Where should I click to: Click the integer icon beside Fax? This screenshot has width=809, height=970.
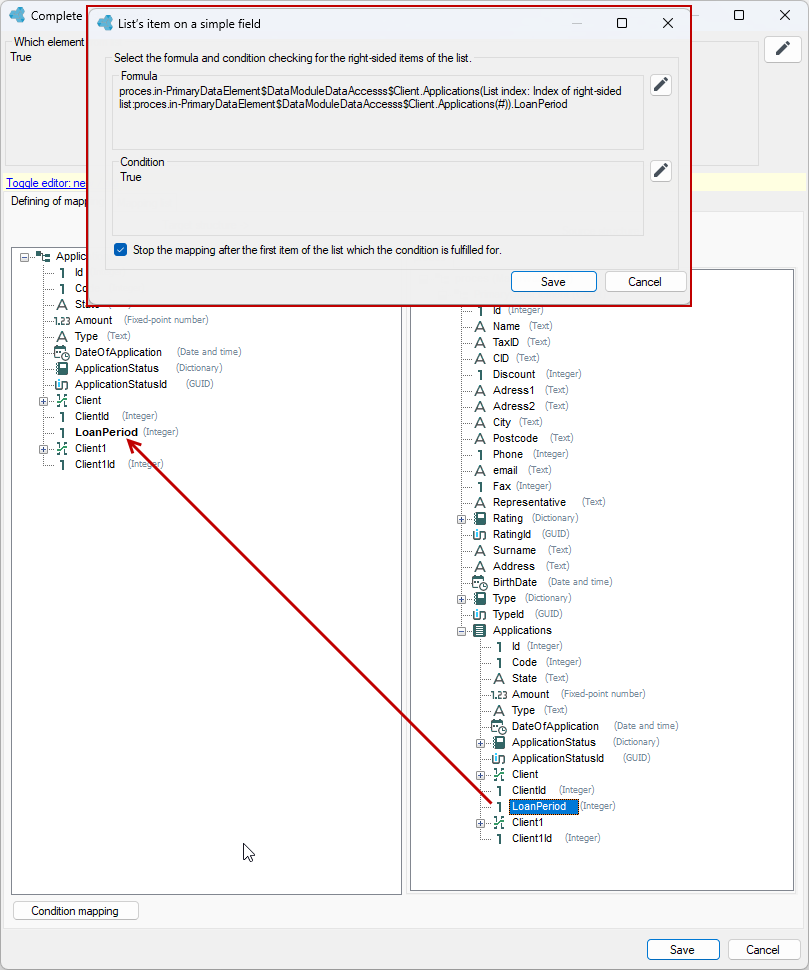coord(480,486)
